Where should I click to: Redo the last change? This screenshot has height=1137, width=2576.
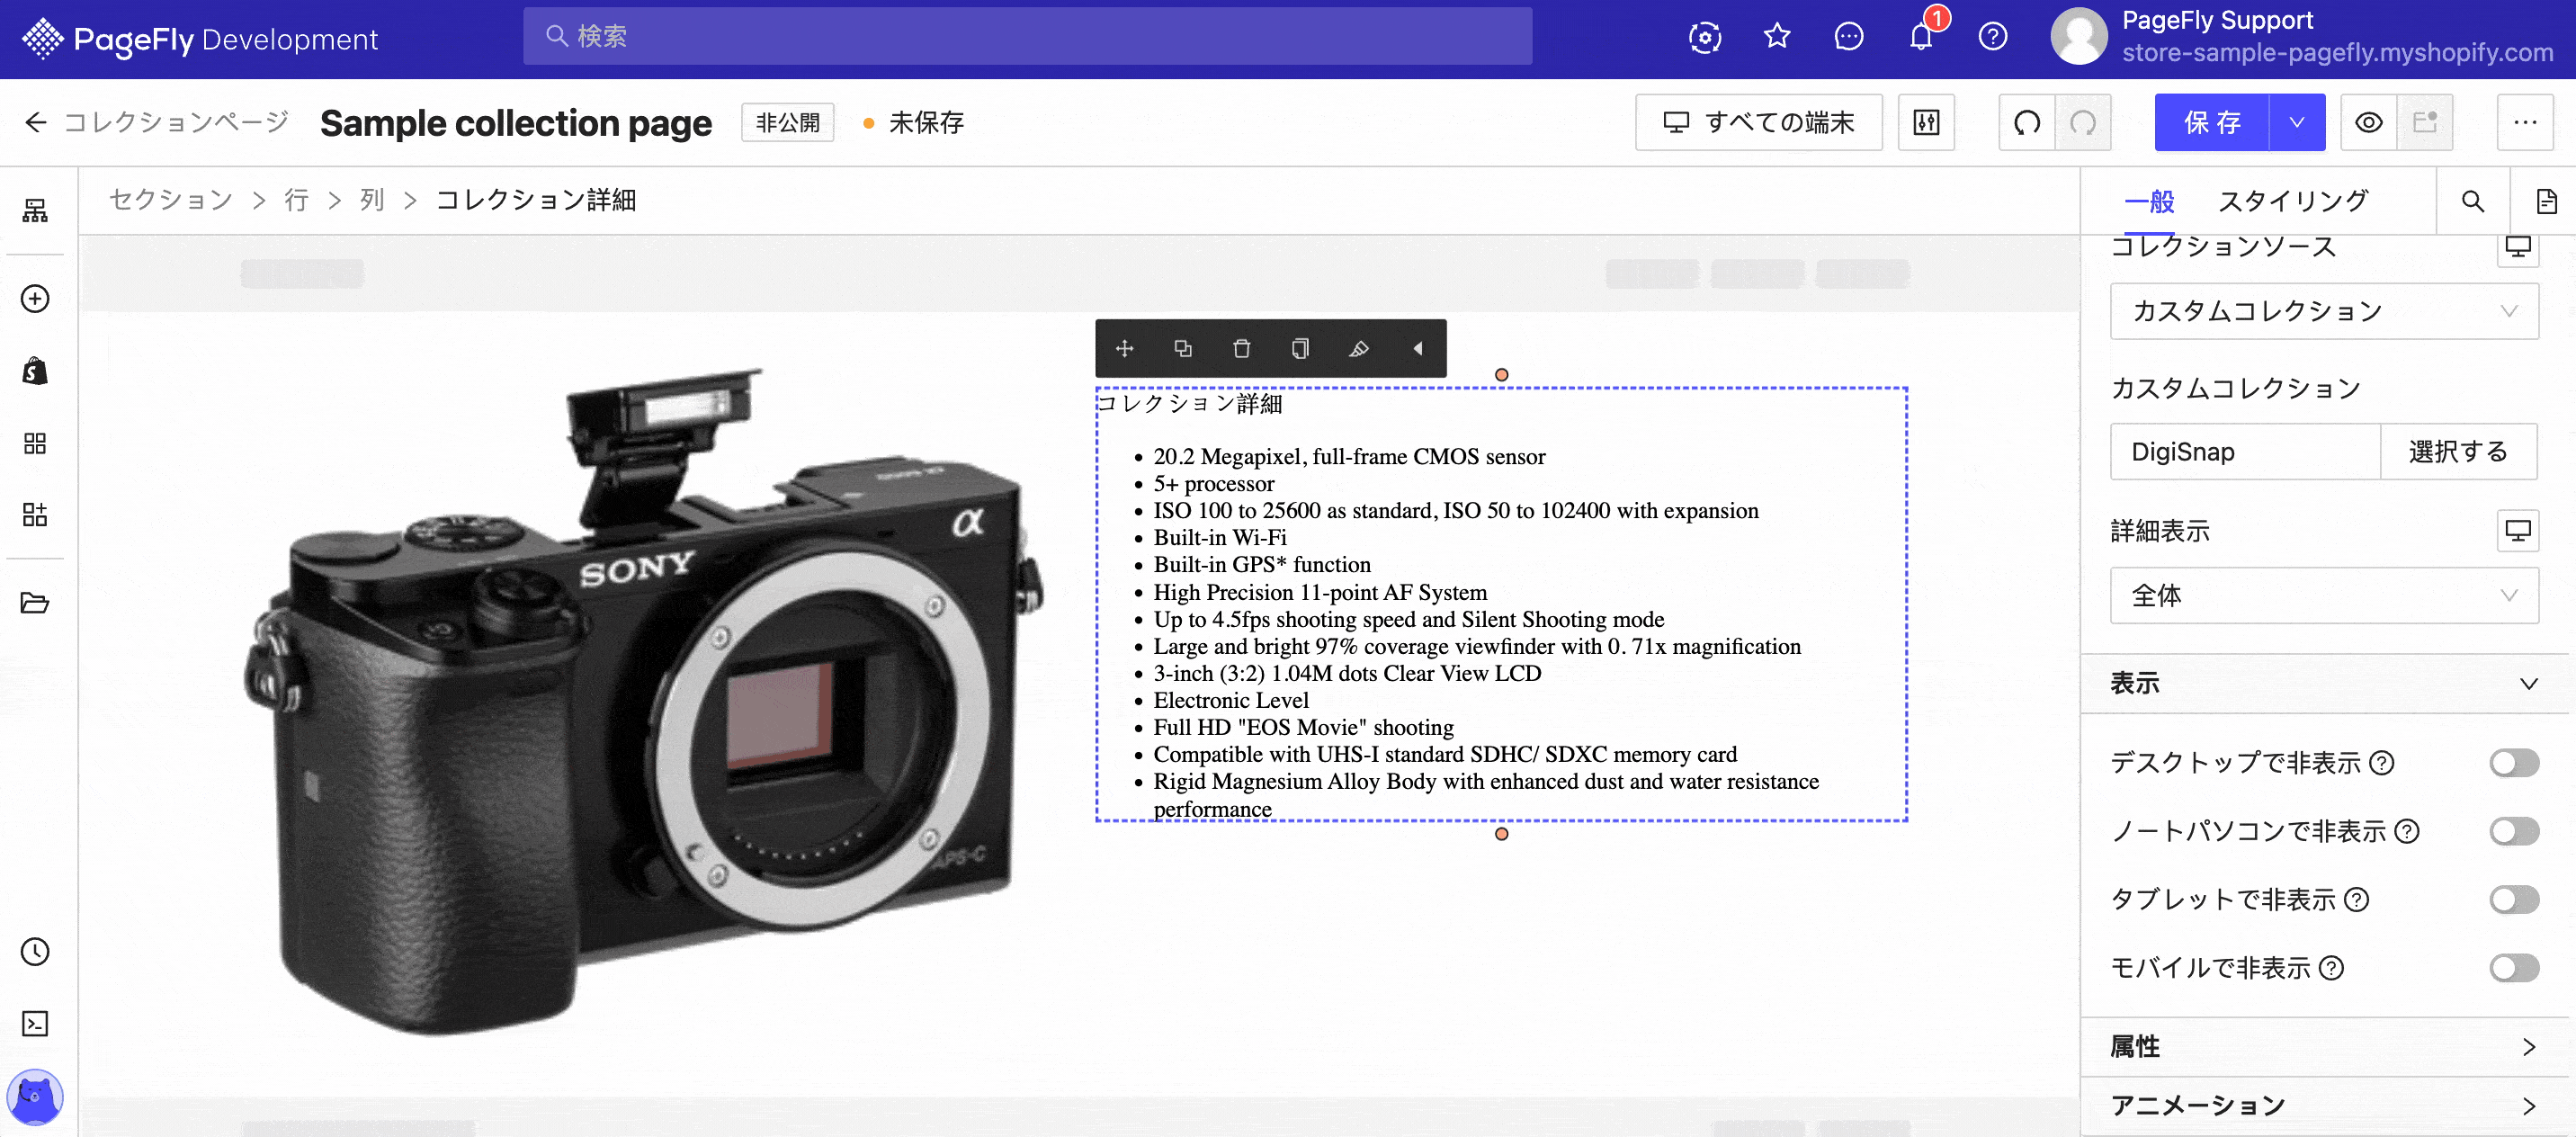[2083, 123]
